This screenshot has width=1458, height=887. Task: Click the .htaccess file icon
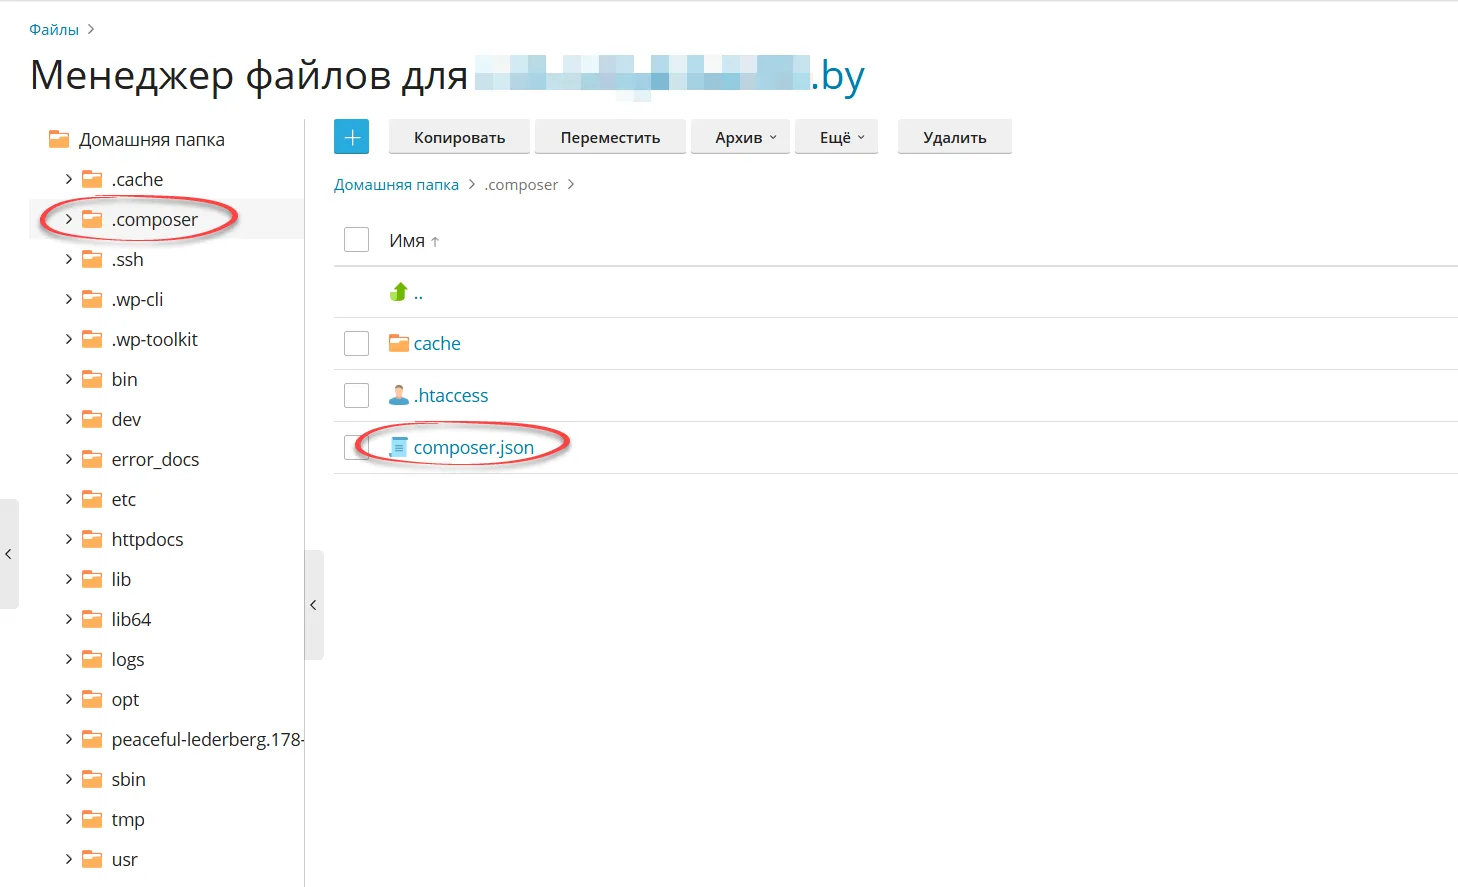[x=399, y=395]
